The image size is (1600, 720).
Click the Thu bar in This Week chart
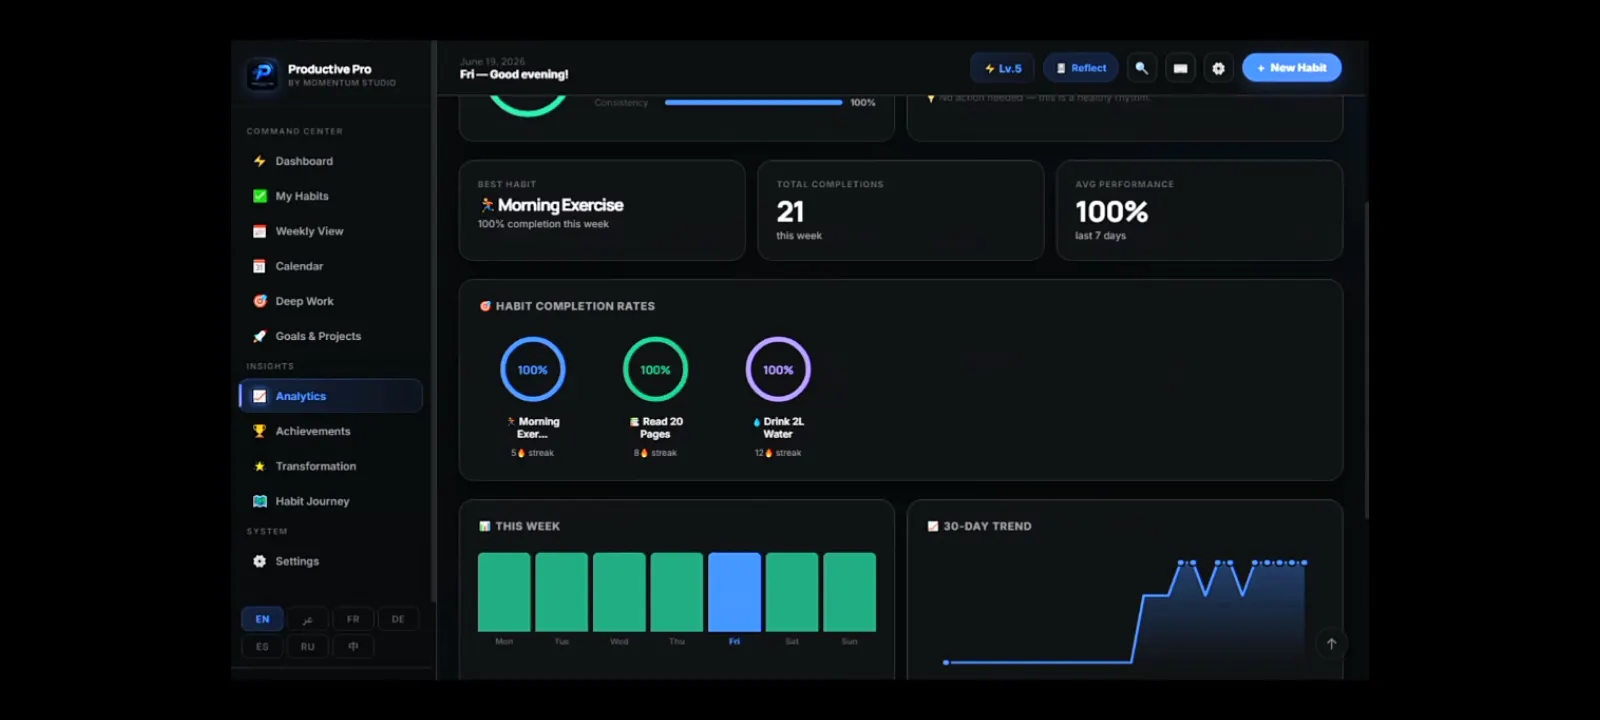pos(677,592)
